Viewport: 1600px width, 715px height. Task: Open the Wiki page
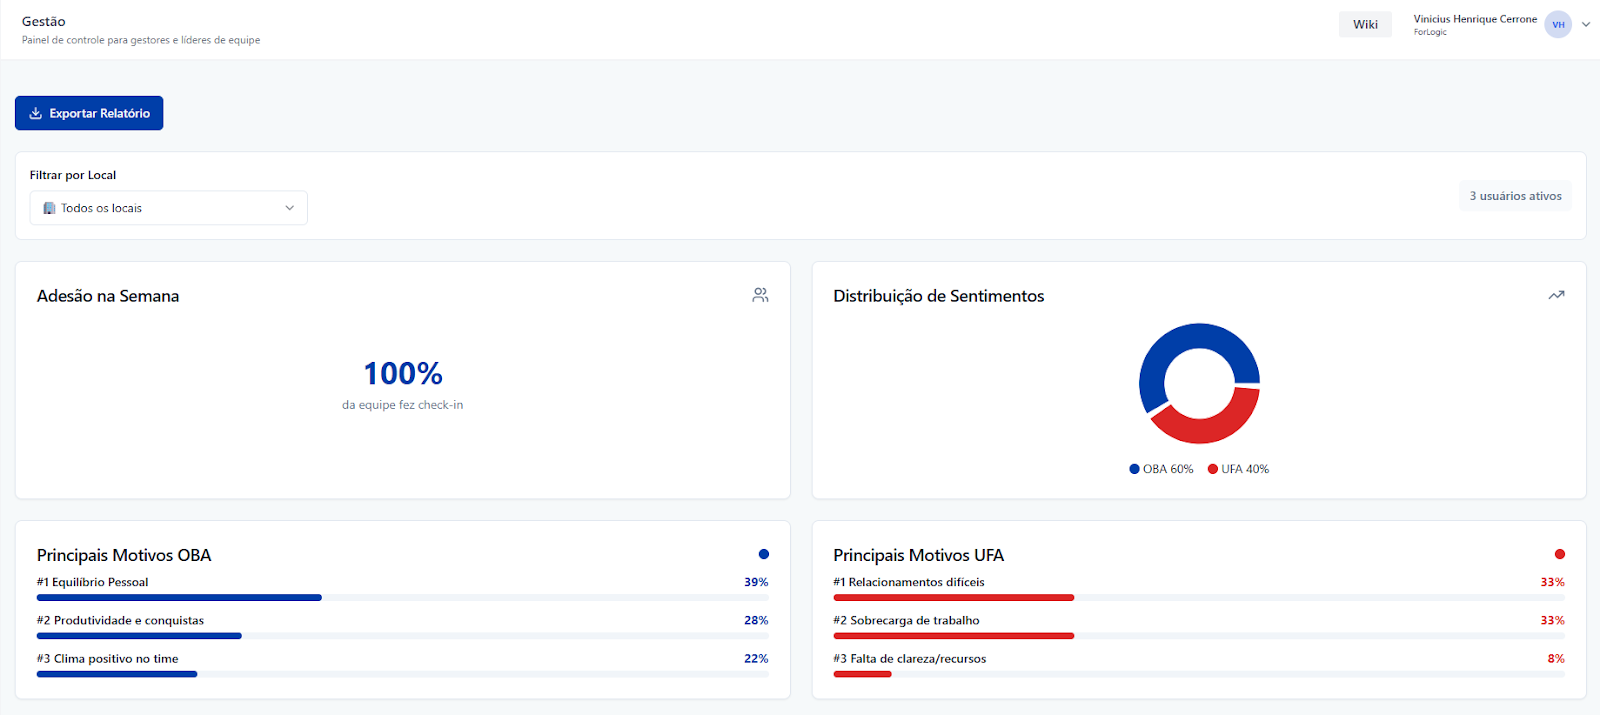click(1365, 25)
